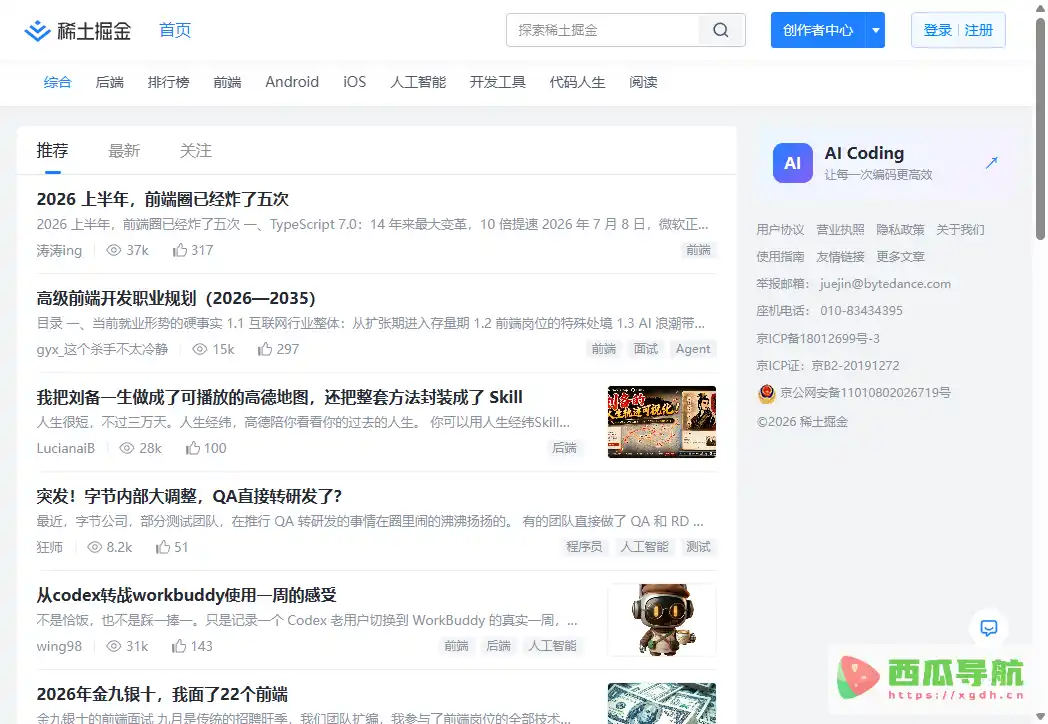Click the views eye icon showing 15k
This screenshot has height=724, width=1048.
coord(200,349)
